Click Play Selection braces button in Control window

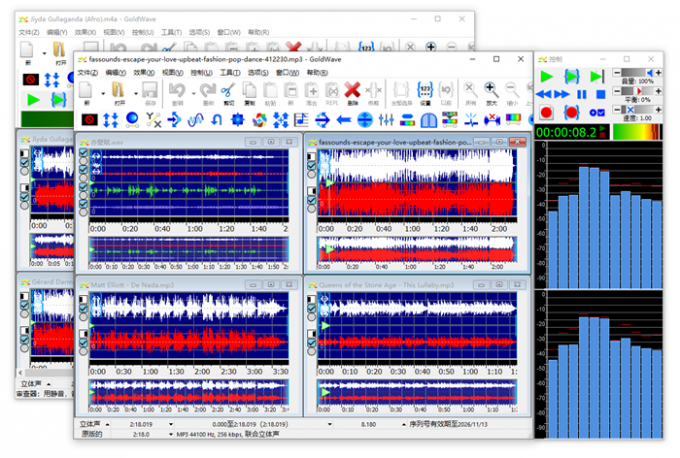(x=572, y=77)
